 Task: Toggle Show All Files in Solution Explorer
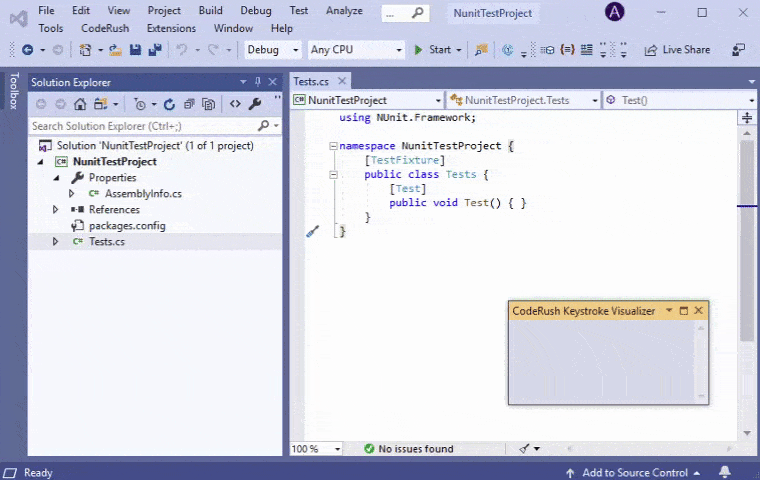pyautogui.click(x=208, y=104)
